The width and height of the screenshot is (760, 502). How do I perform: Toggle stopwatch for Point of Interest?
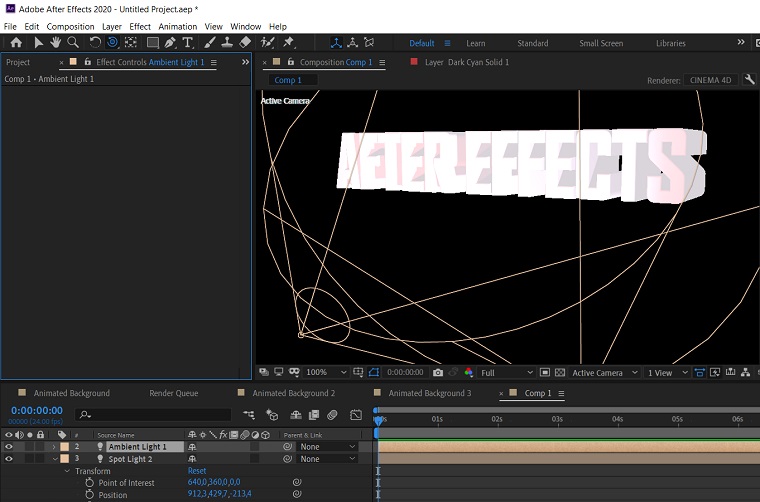tap(89, 482)
